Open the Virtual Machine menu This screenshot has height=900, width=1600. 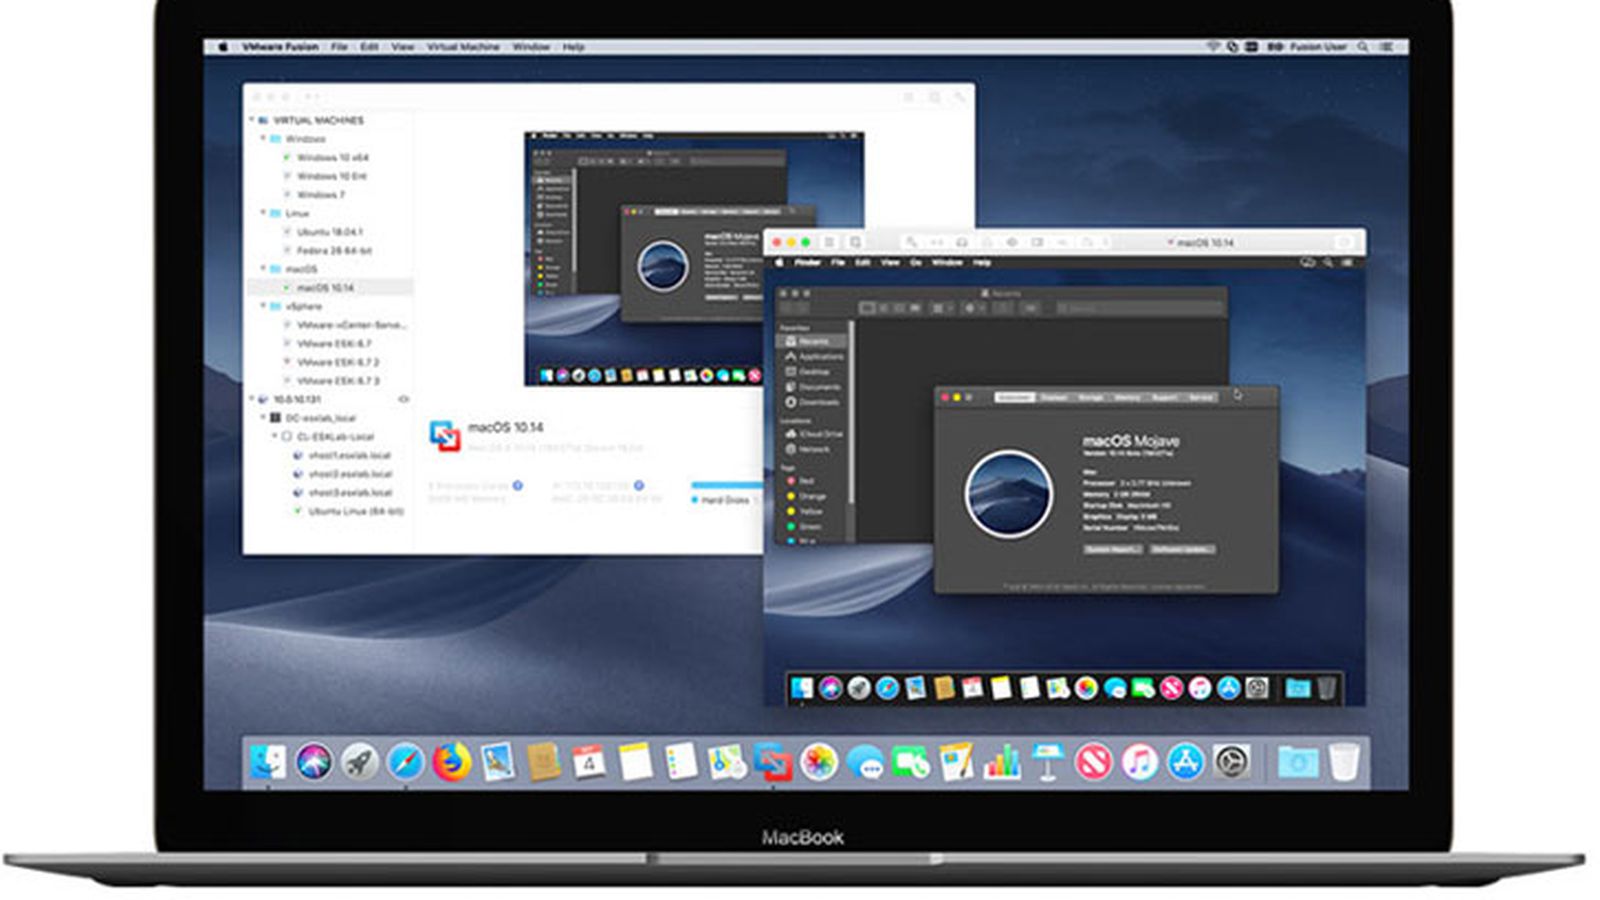[x=463, y=47]
